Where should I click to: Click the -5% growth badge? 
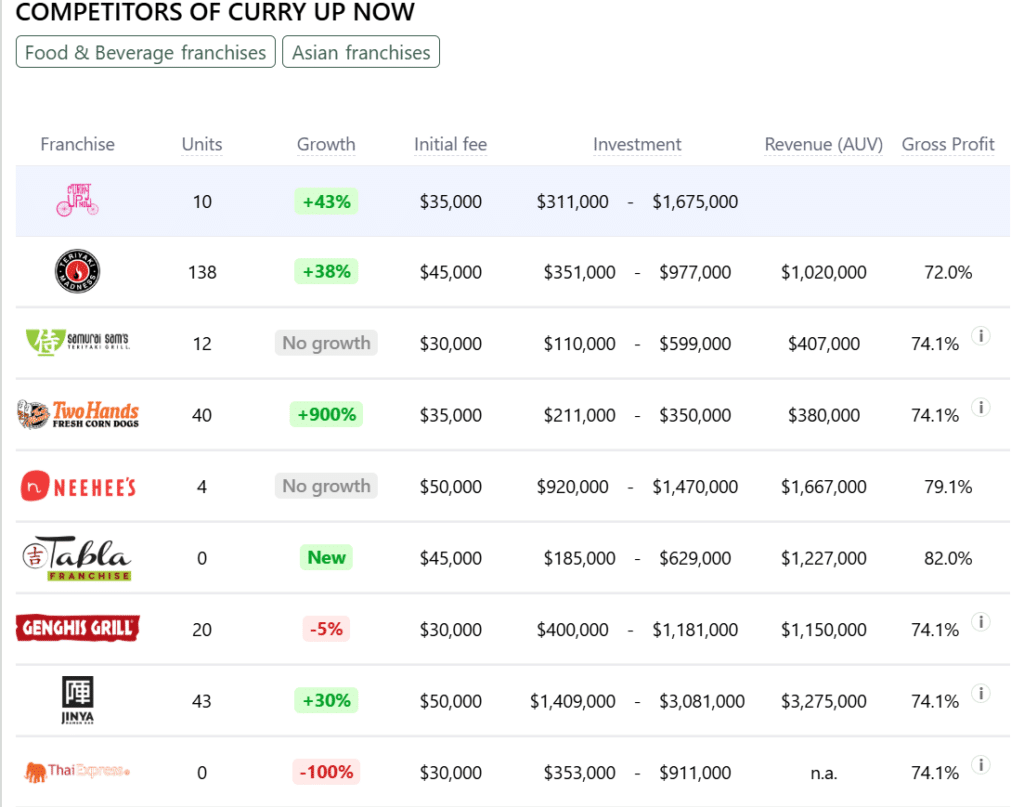click(326, 629)
